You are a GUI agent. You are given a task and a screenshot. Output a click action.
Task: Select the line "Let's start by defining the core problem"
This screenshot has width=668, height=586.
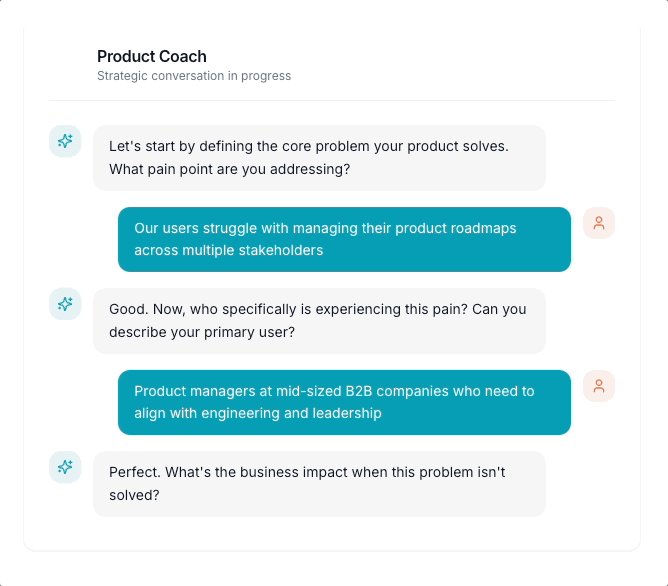[308, 146]
